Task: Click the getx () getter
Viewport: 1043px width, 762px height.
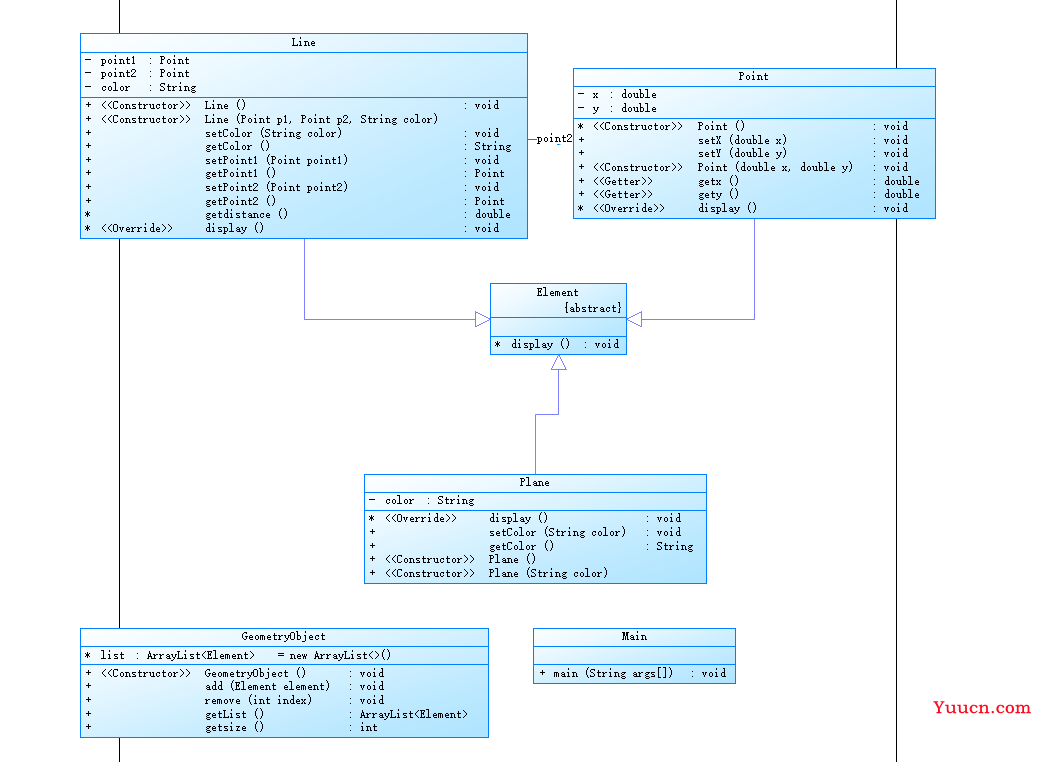Action: tap(718, 182)
